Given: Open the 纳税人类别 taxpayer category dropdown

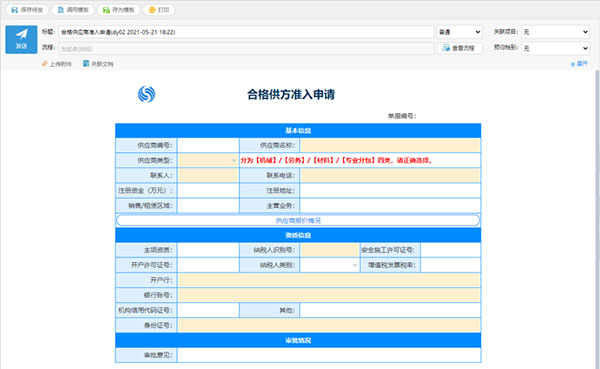Looking at the screenshot, I should (329, 265).
